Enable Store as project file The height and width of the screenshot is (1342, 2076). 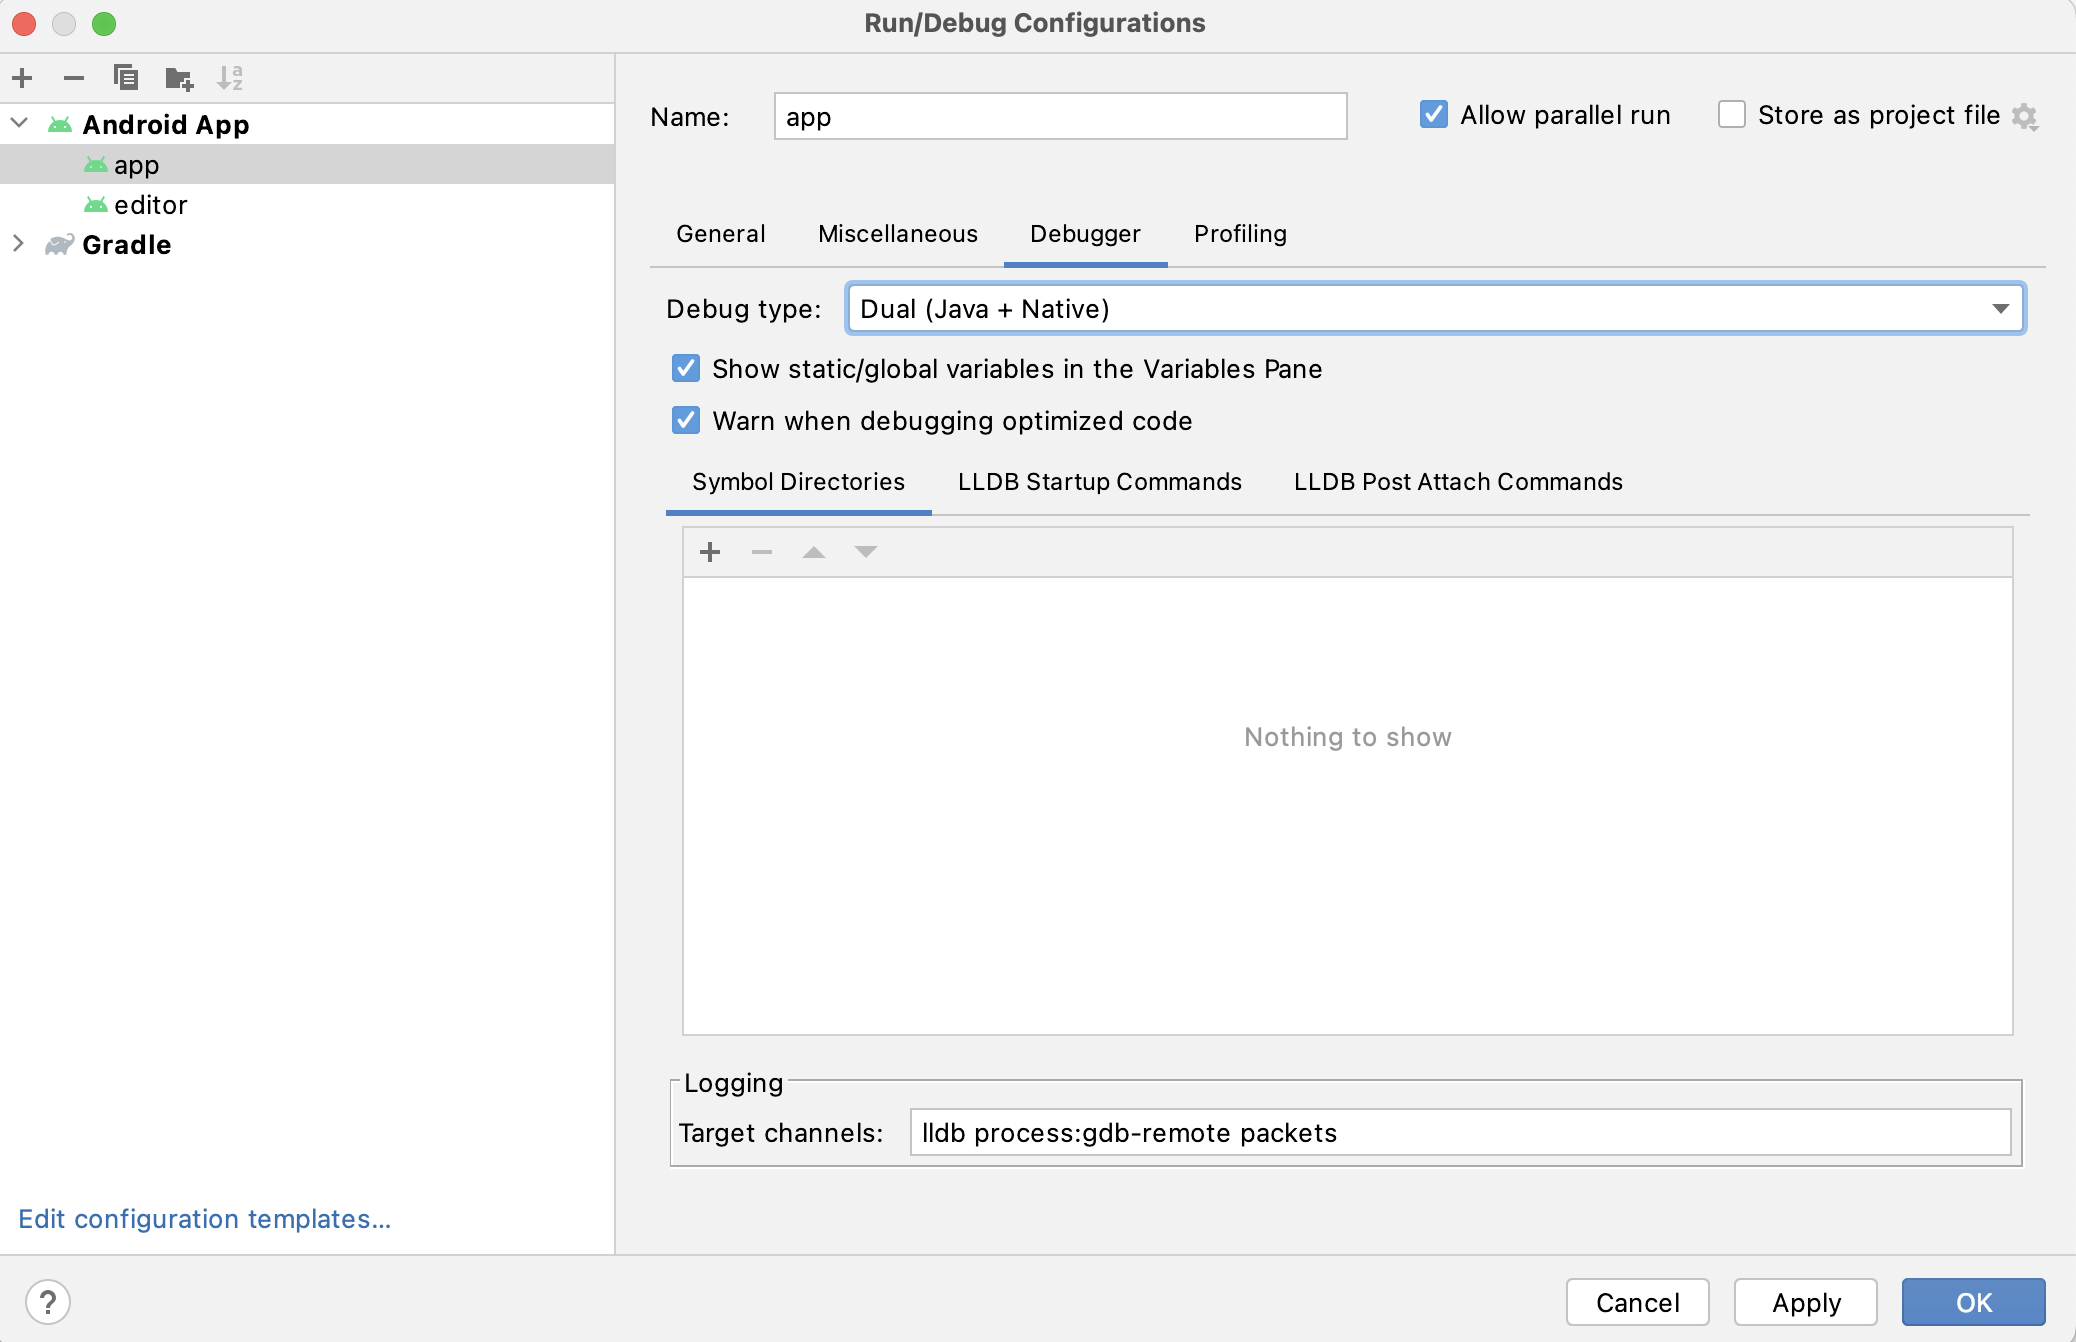pos(1731,115)
